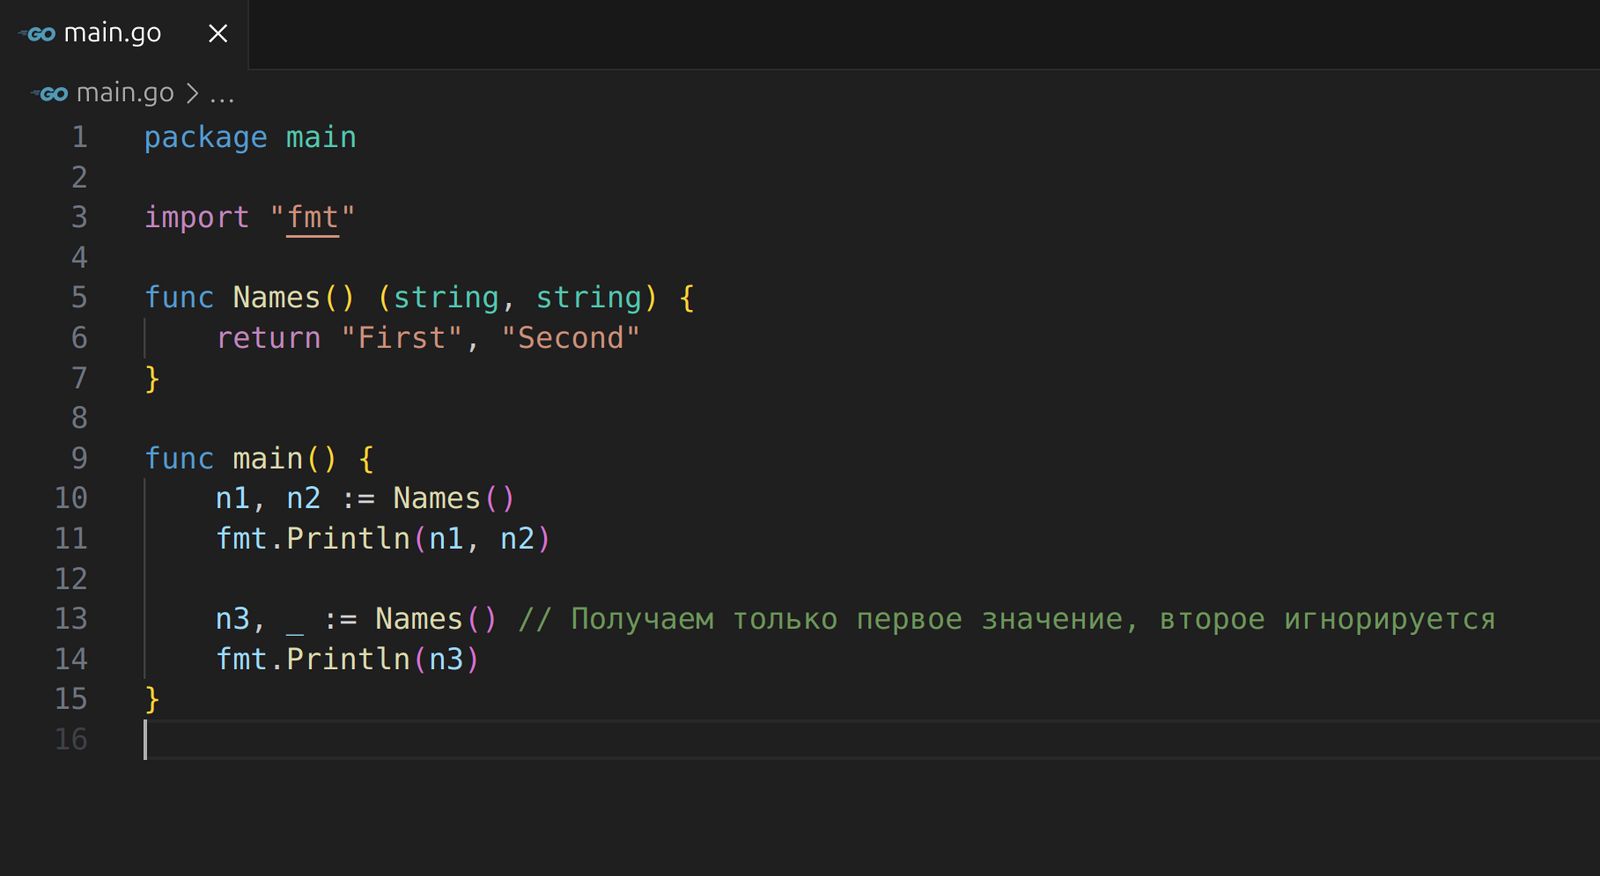This screenshot has width=1600, height=876.
Task: Place cursor in the "First" string literal
Action: pyautogui.click(x=401, y=338)
